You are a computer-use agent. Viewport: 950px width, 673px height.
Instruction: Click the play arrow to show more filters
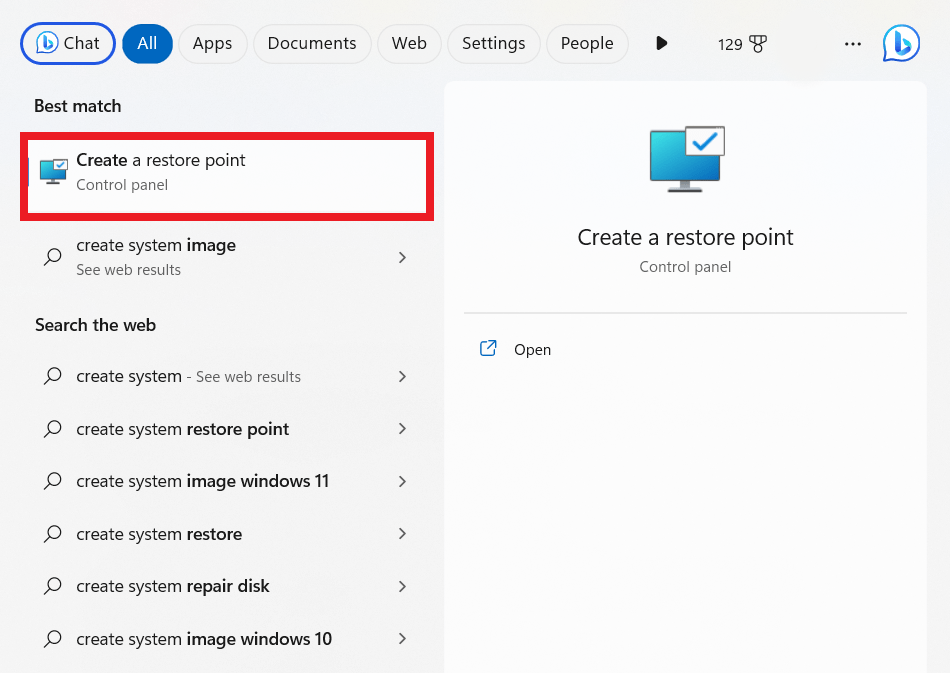(661, 44)
